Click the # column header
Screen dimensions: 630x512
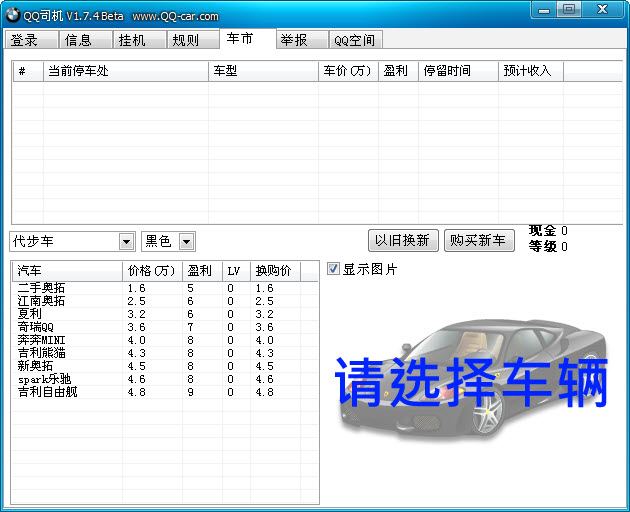point(28,71)
